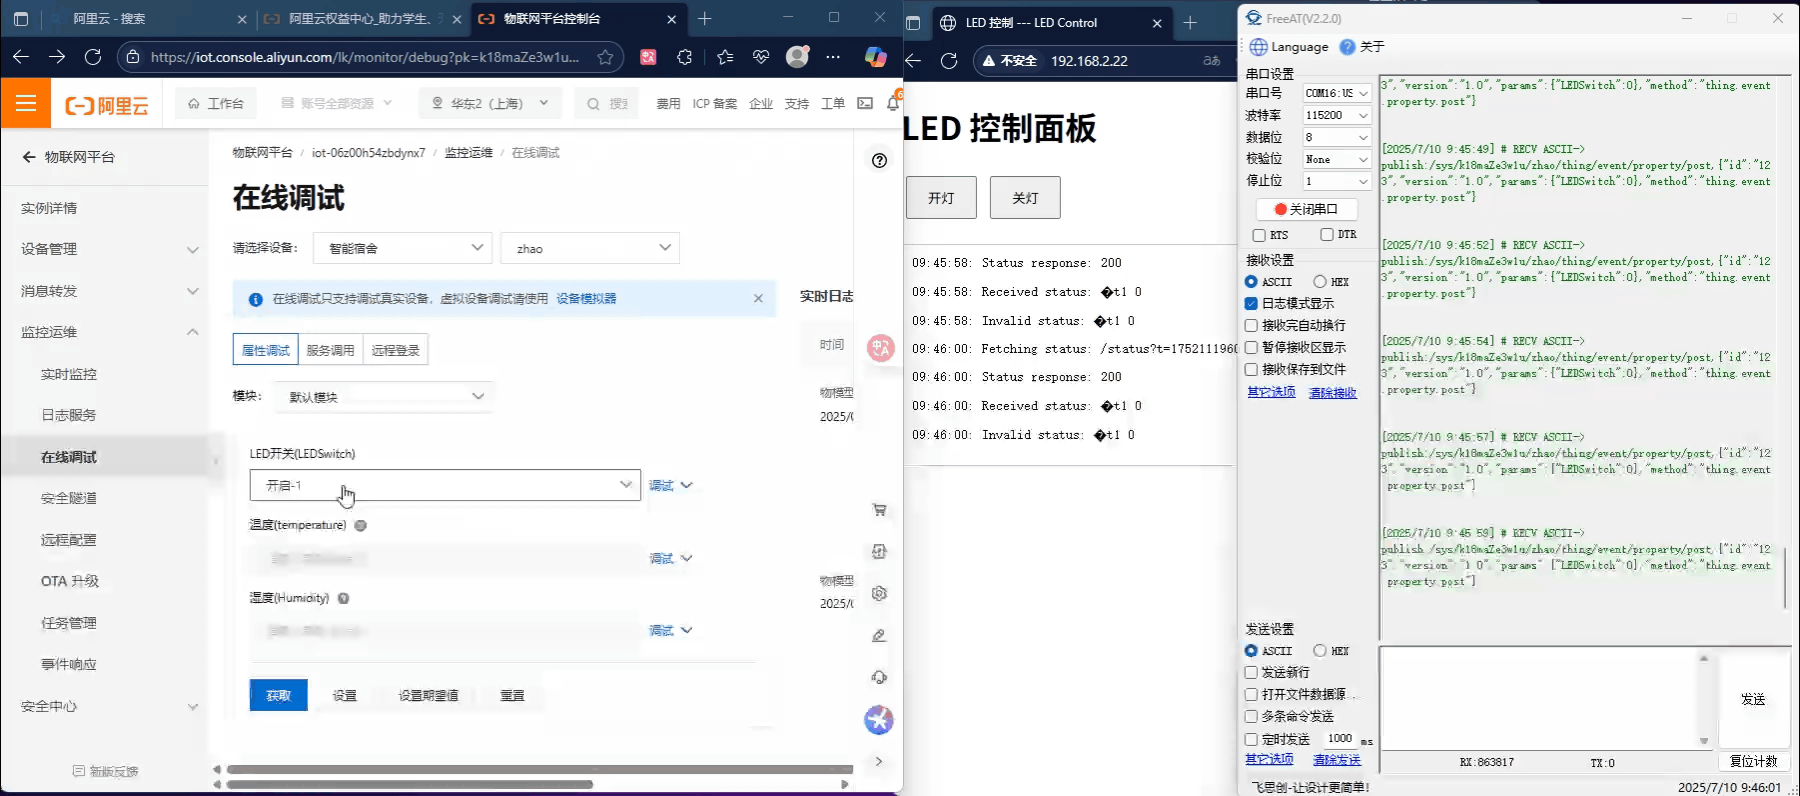This screenshot has width=1800, height=796.
Task: Close the blue info banner
Action: pos(758,298)
